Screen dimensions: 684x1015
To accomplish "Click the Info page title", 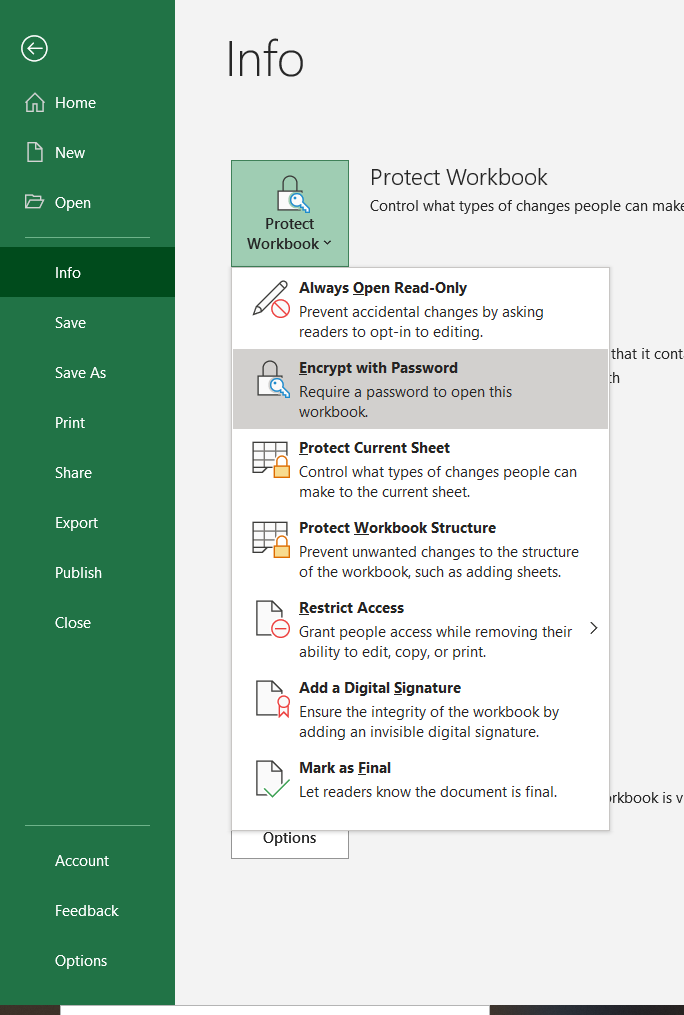I will (265, 59).
